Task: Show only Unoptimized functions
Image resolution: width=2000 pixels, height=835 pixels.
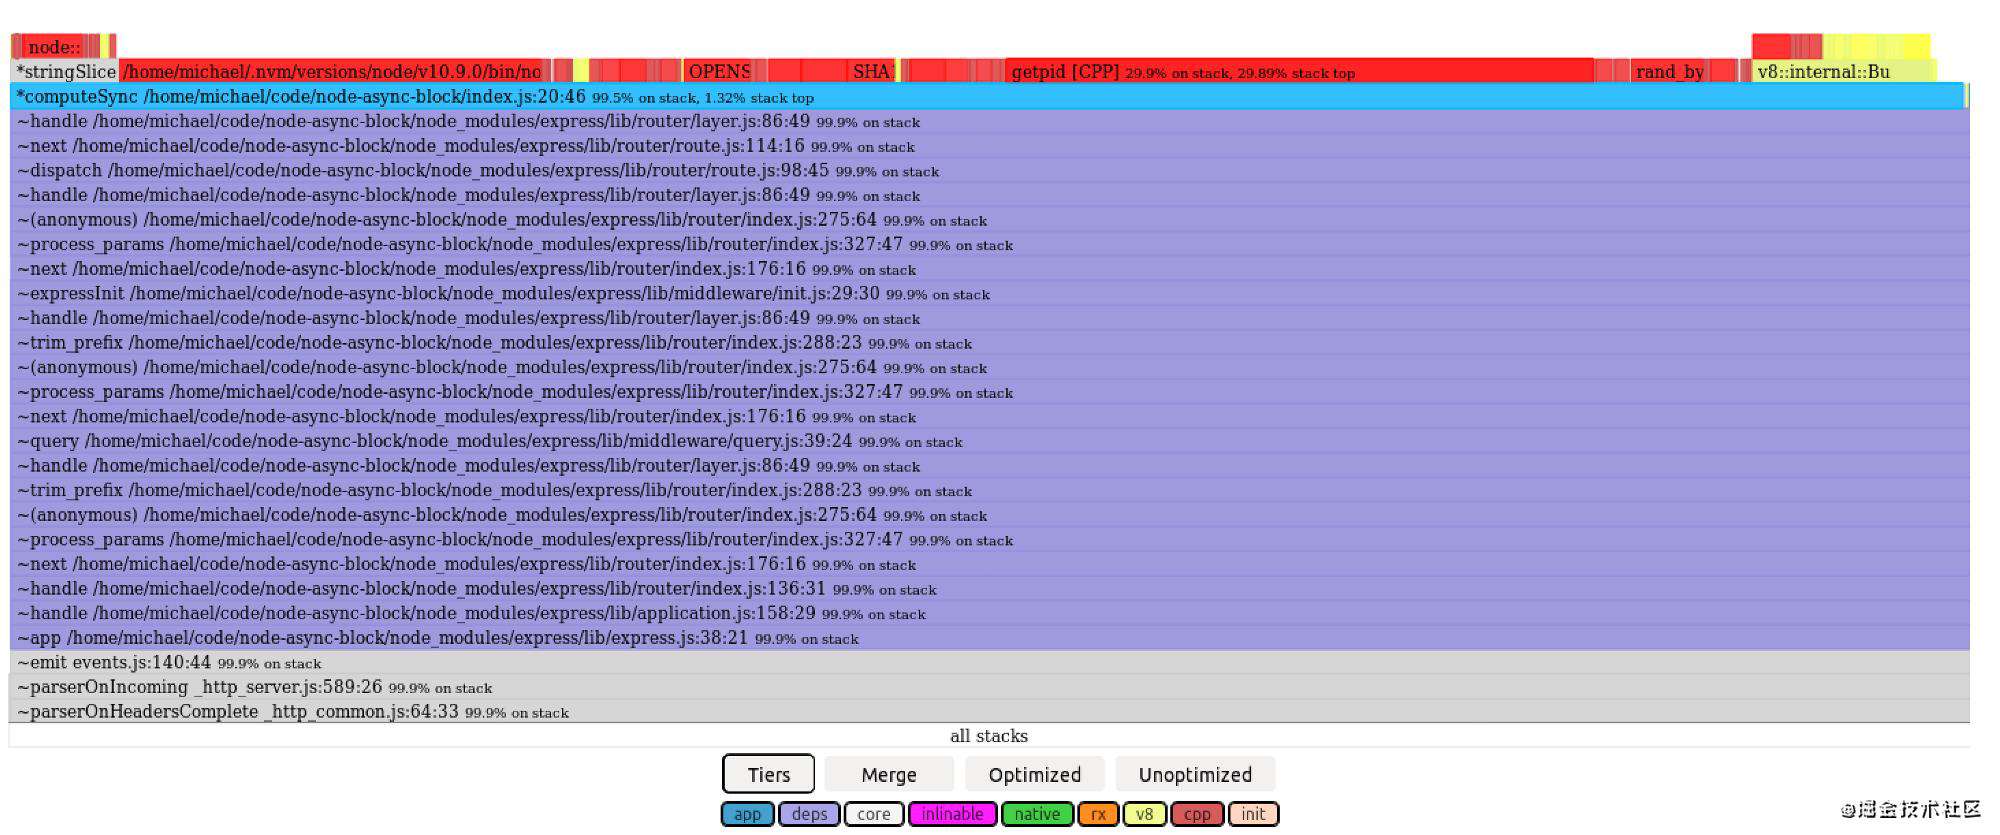Action: click(x=1195, y=774)
